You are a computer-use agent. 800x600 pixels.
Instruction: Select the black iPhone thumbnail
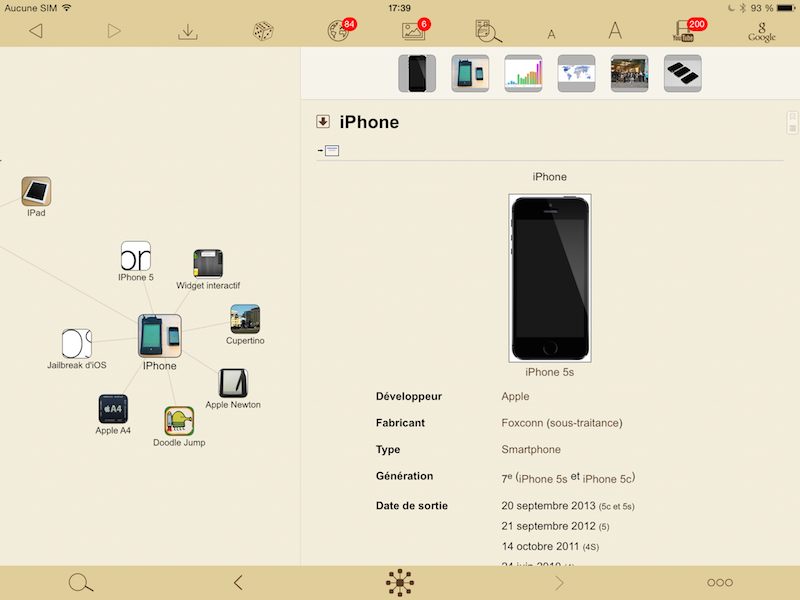click(x=417, y=73)
